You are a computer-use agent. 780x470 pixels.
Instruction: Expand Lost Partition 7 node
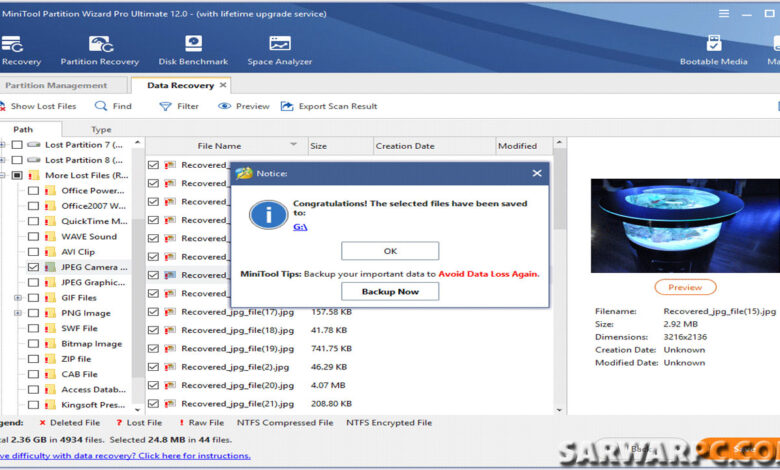[x=2, y=145]
